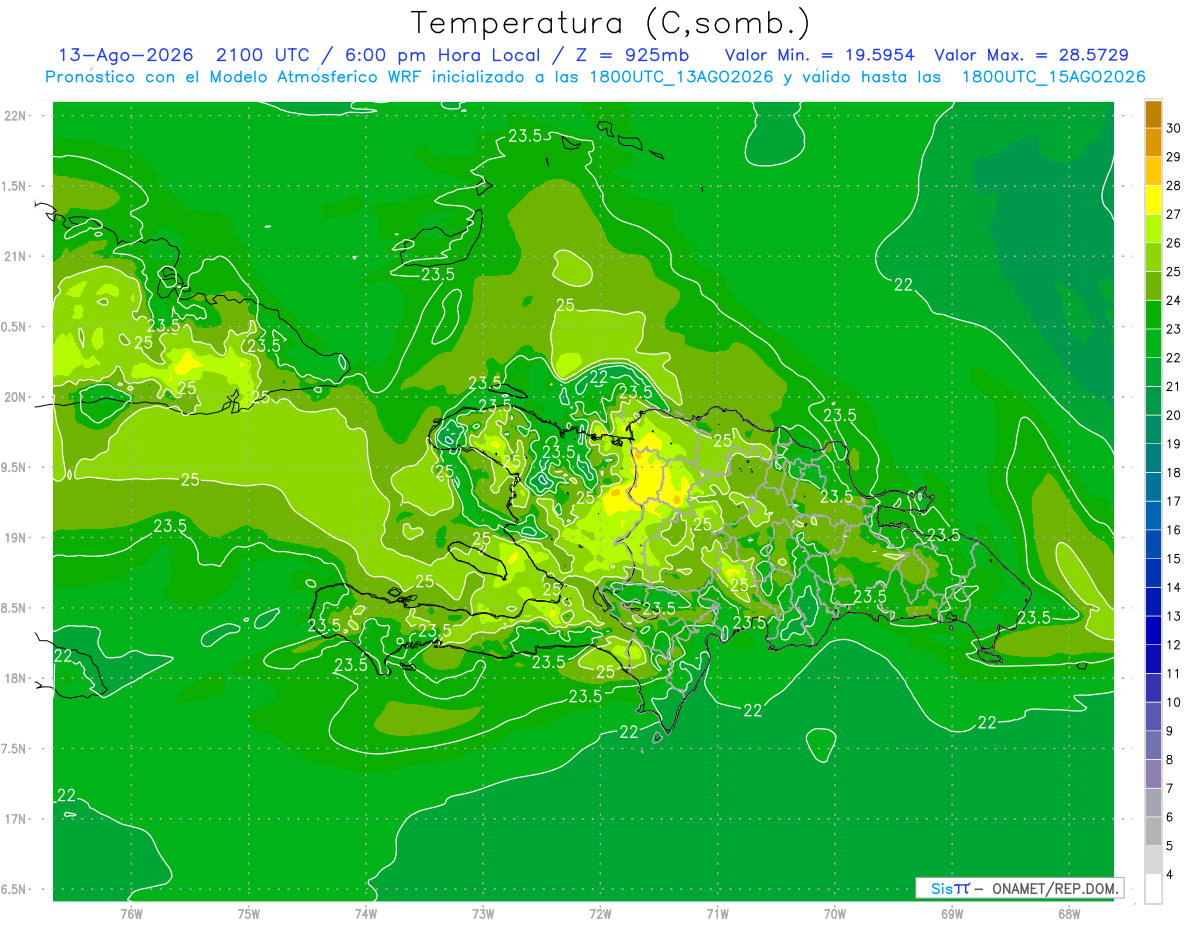
Task: Click the legend value '18'
Action: tap(1174, 472)
